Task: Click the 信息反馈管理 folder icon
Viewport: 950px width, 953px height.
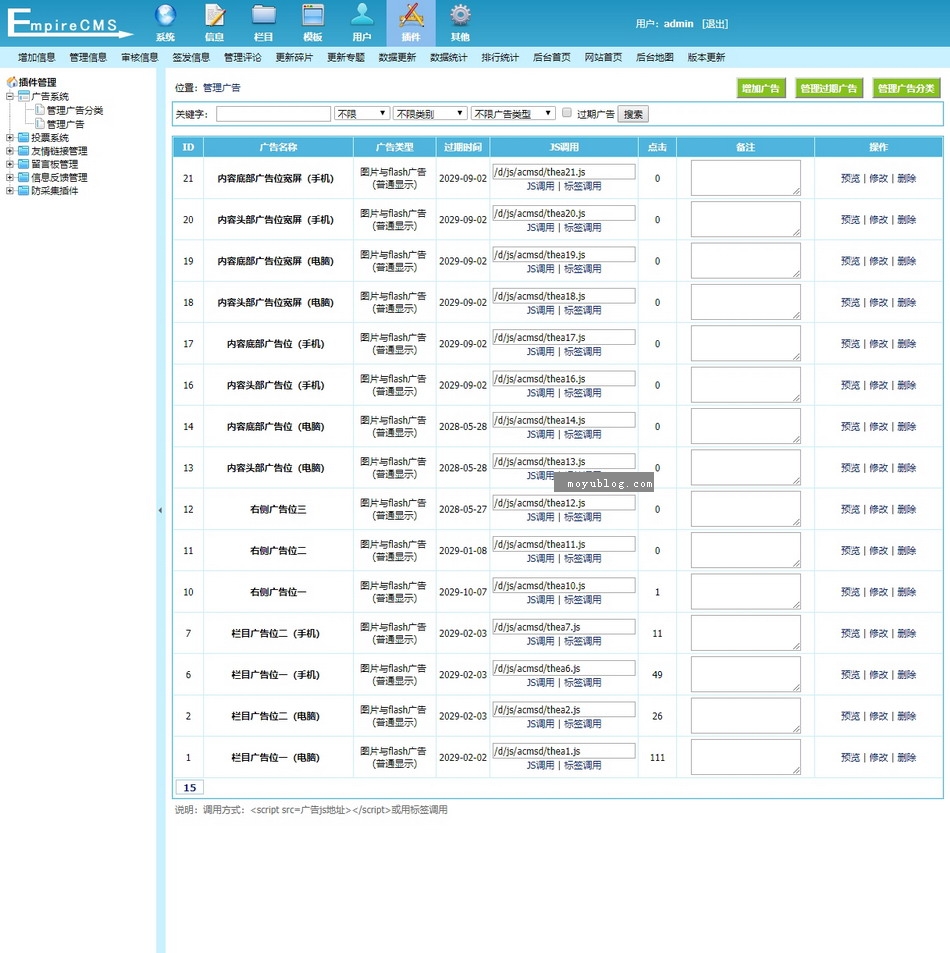Action: coord(24,177)
